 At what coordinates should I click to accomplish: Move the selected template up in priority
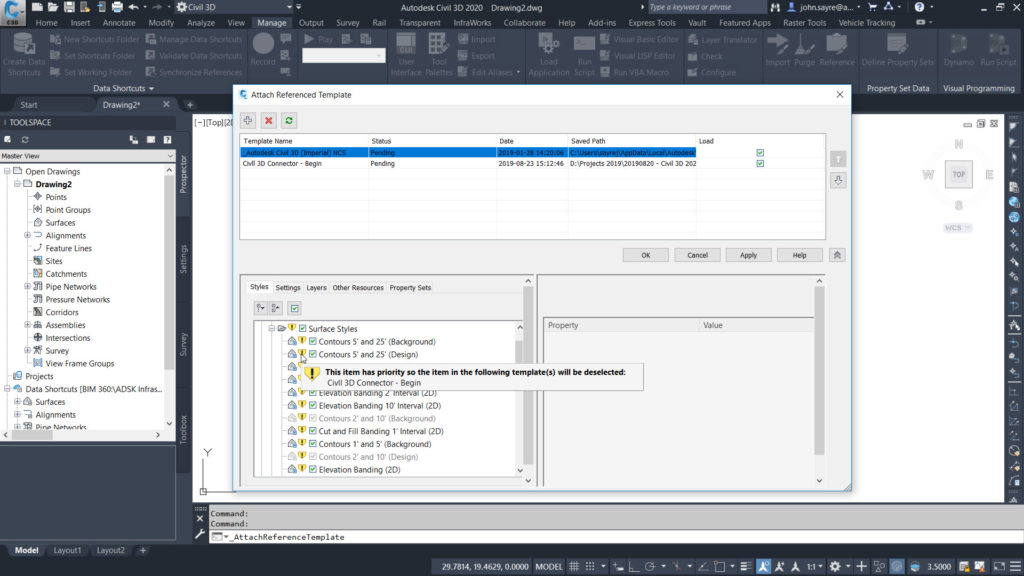click(838, 159)
